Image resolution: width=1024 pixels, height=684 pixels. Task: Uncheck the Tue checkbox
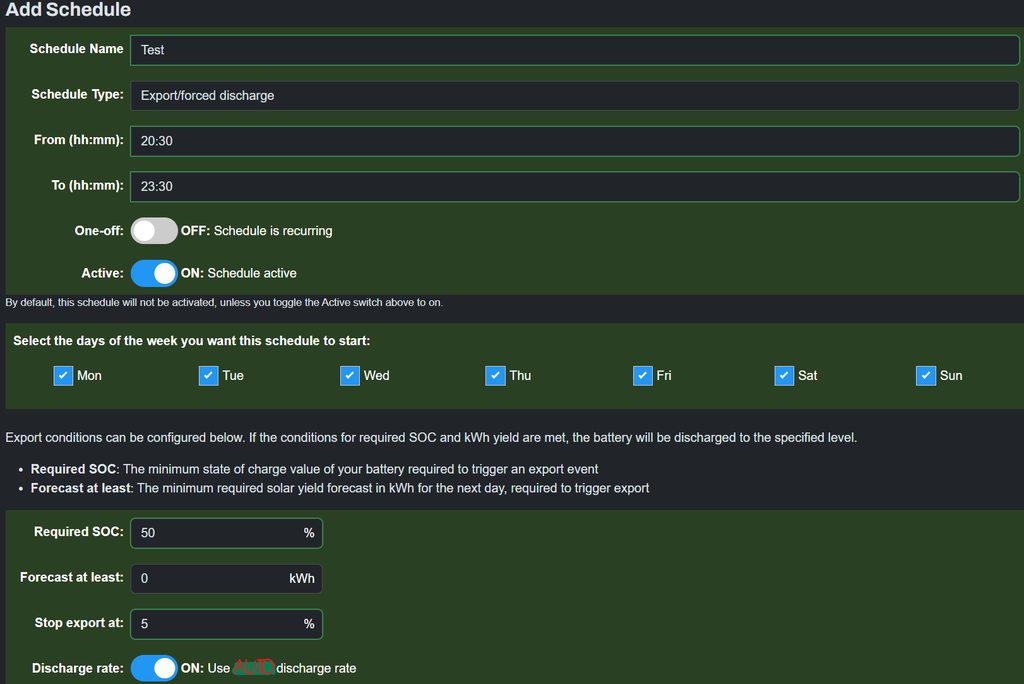click(x=208, y=376)
